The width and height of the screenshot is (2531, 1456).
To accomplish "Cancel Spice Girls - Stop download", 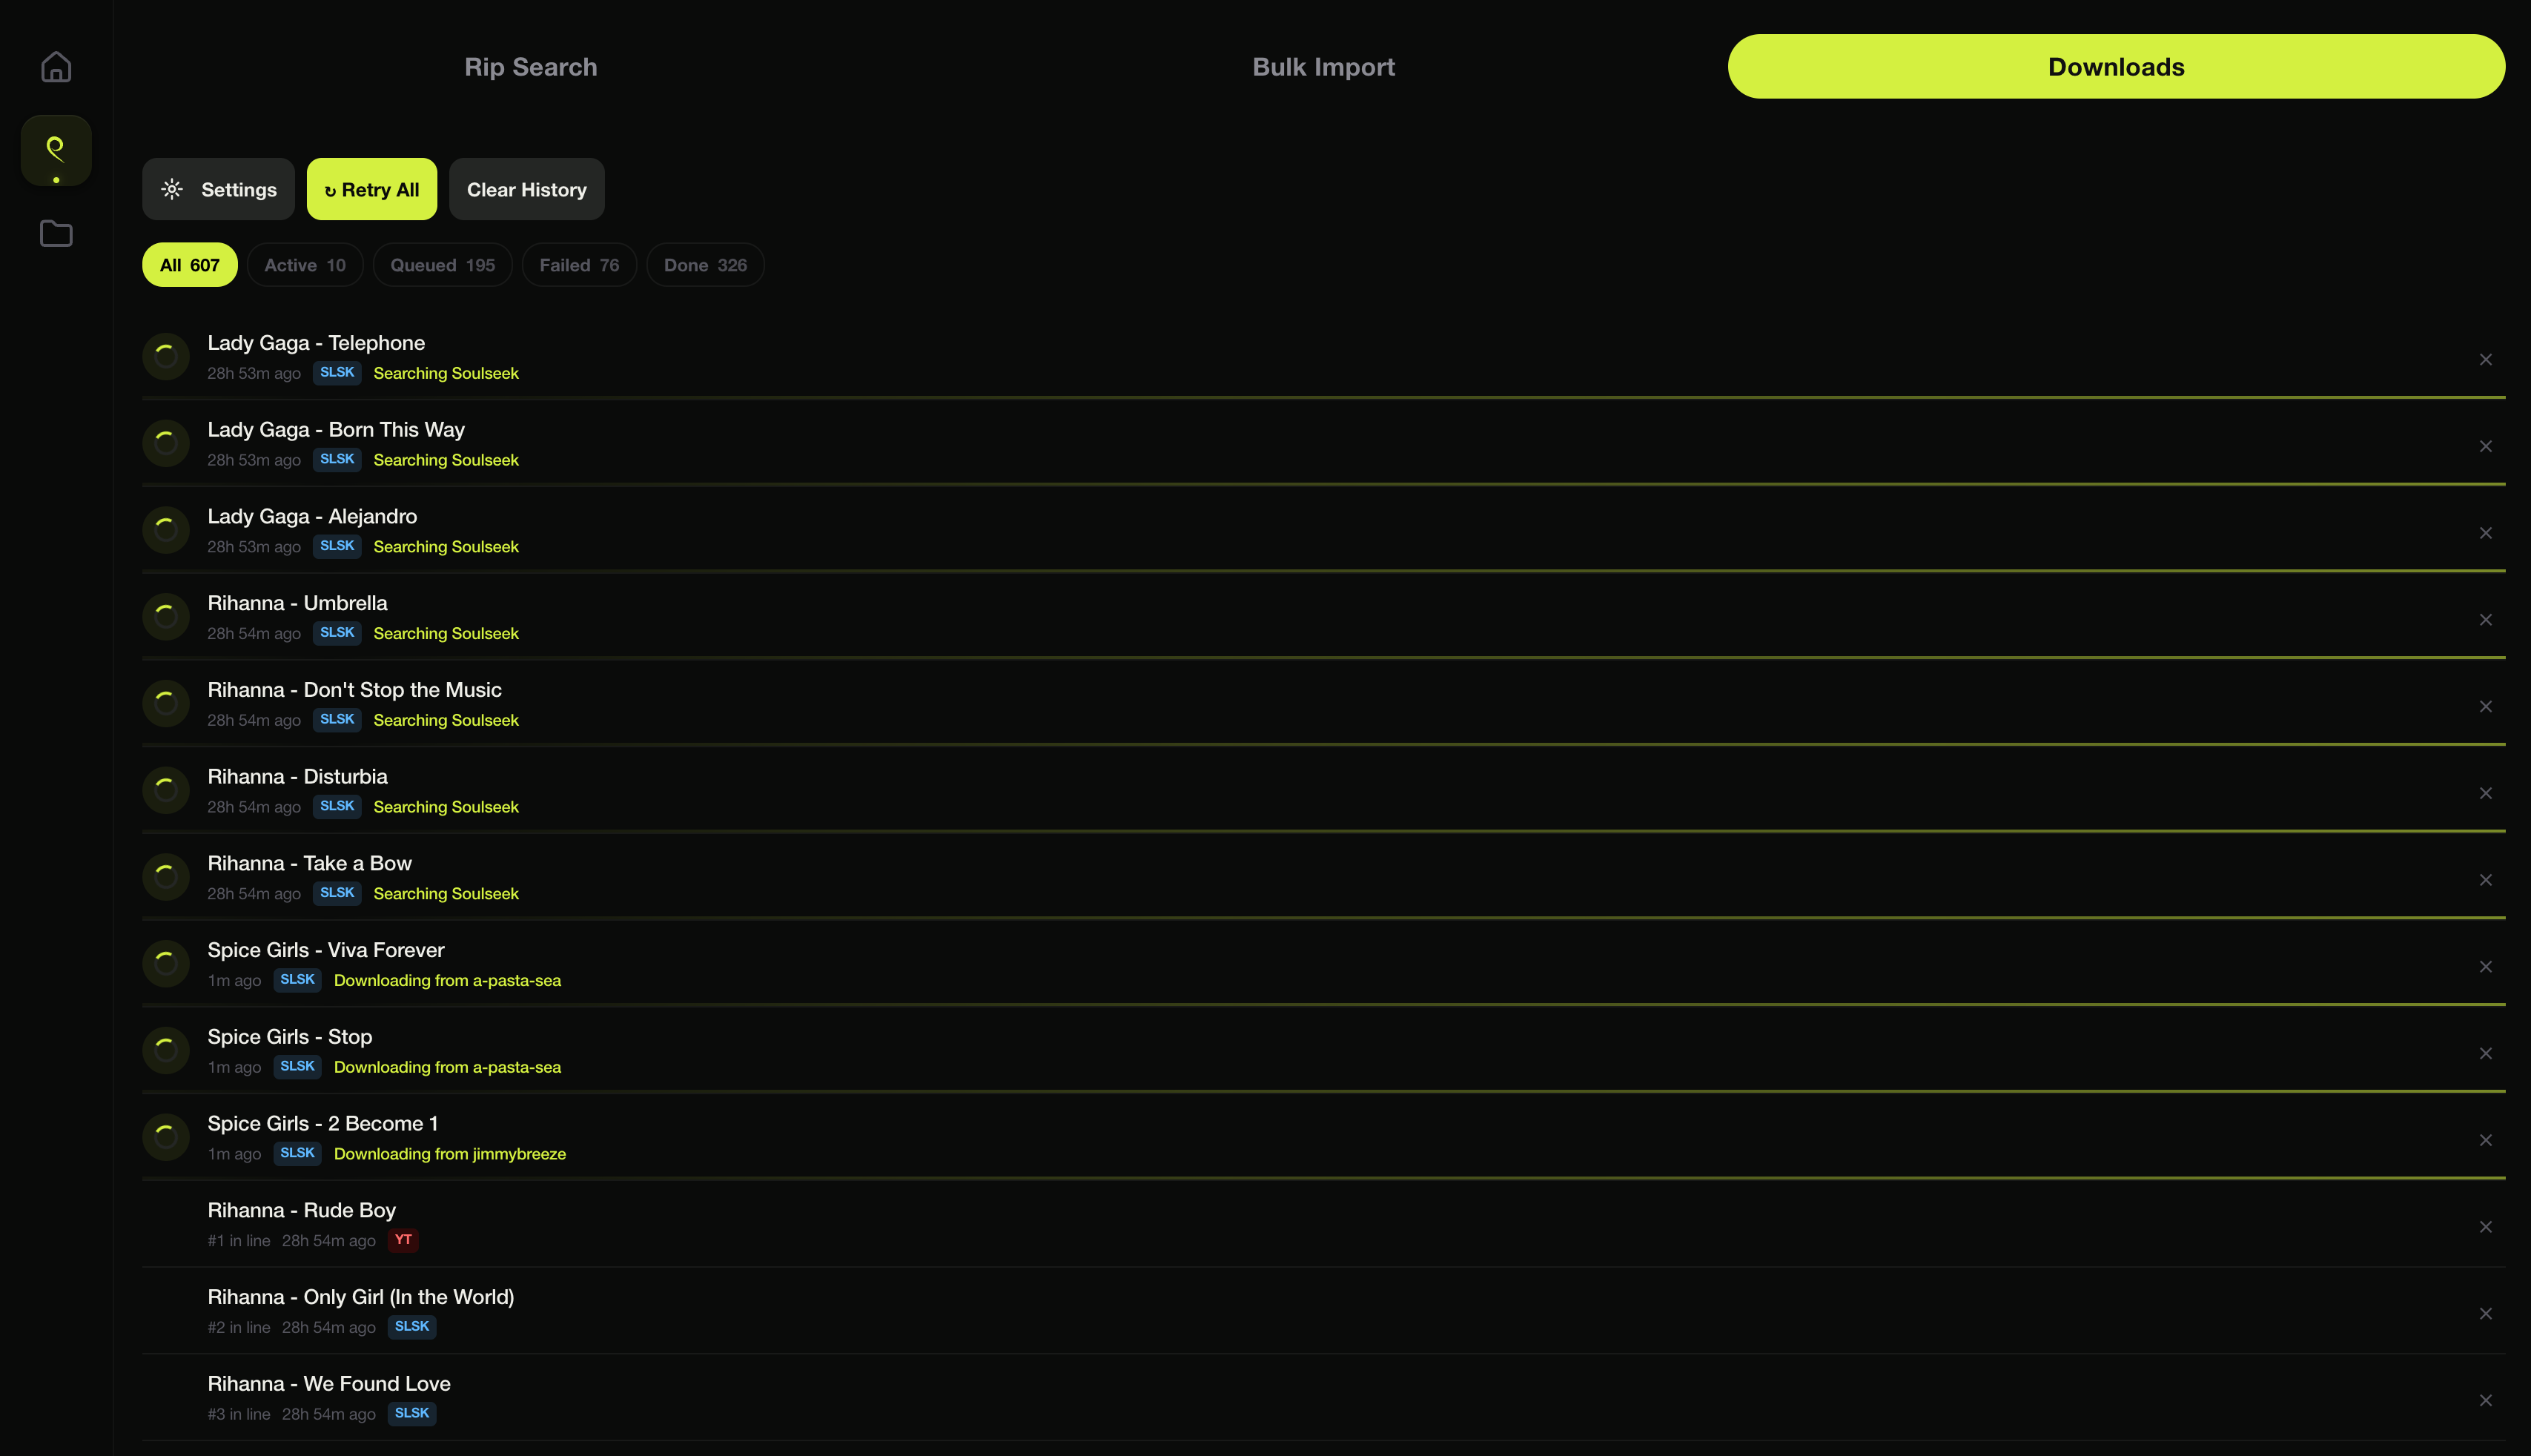I will [2486, 1054].
